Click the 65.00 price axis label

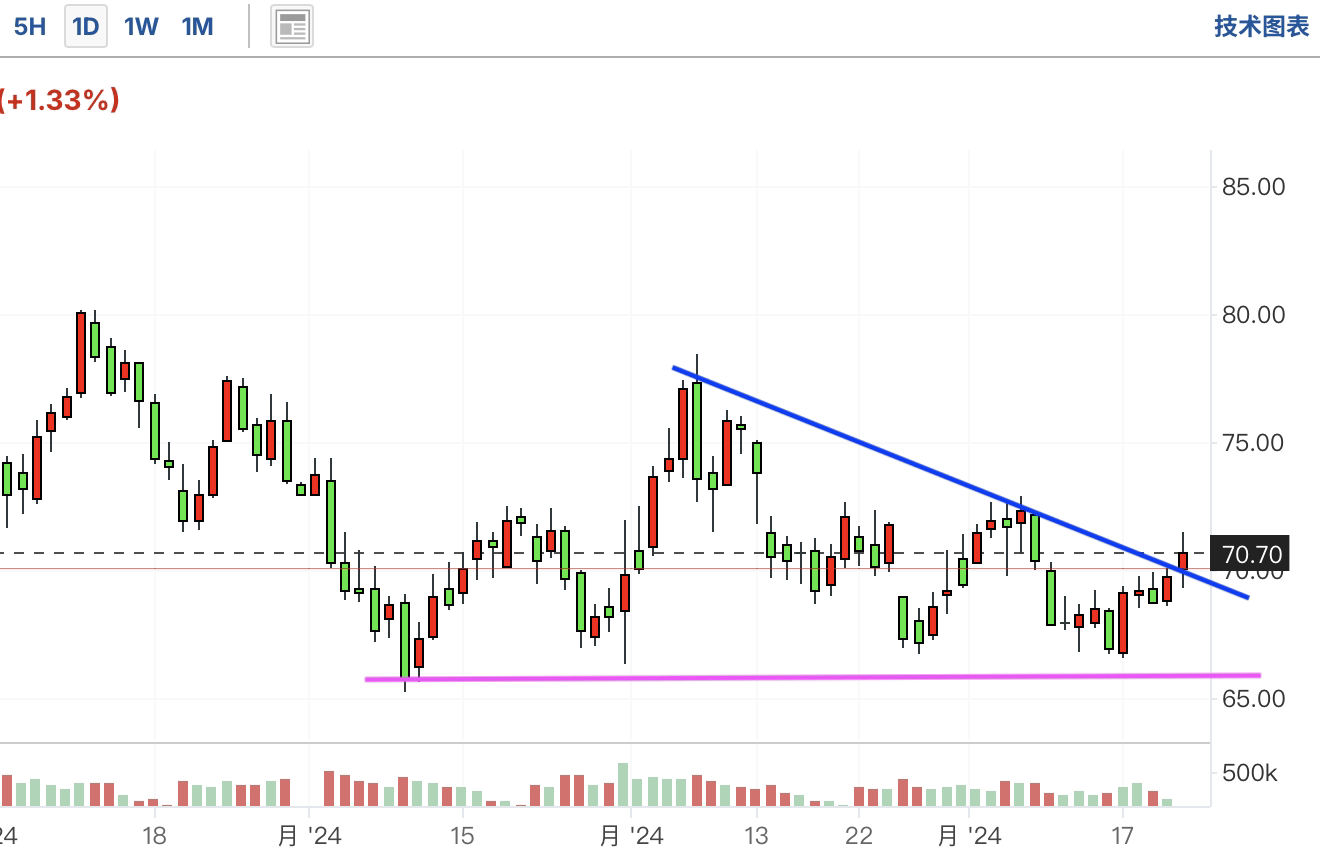tap(1252, 698)
